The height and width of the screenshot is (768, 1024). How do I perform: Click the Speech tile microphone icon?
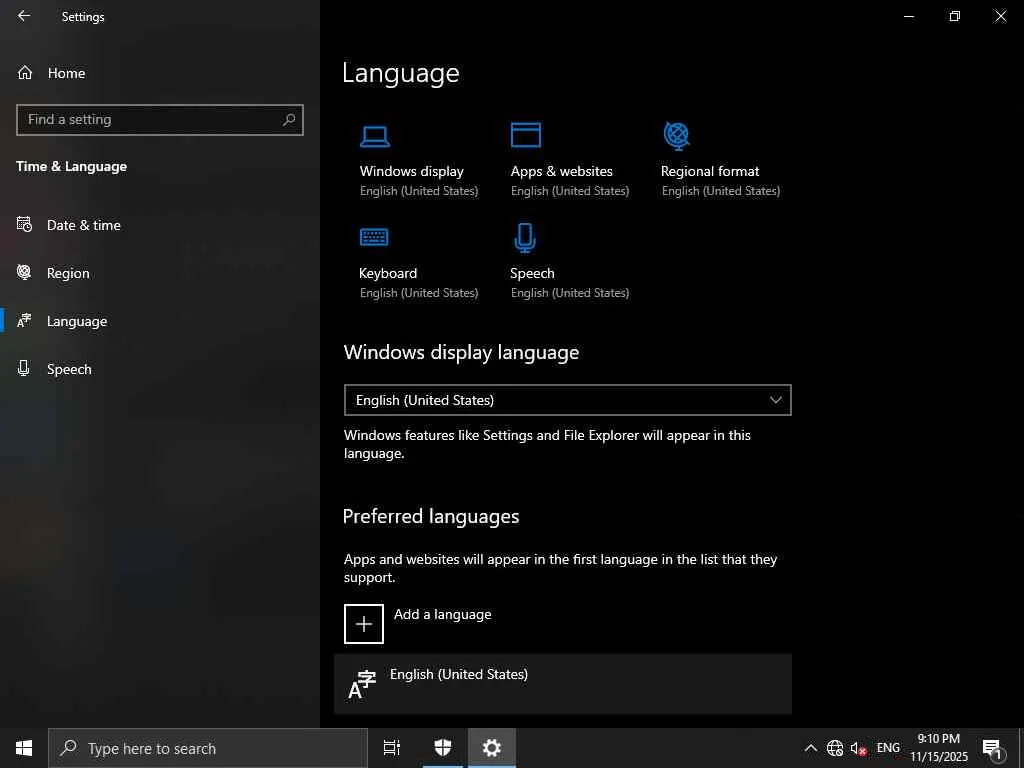point(525,238)
